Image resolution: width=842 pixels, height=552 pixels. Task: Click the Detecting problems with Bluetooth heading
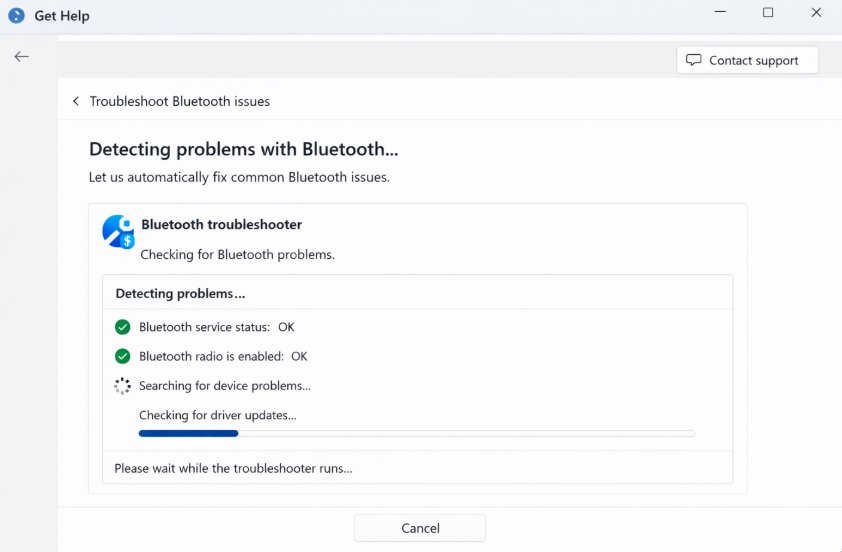tap(244, 149)
